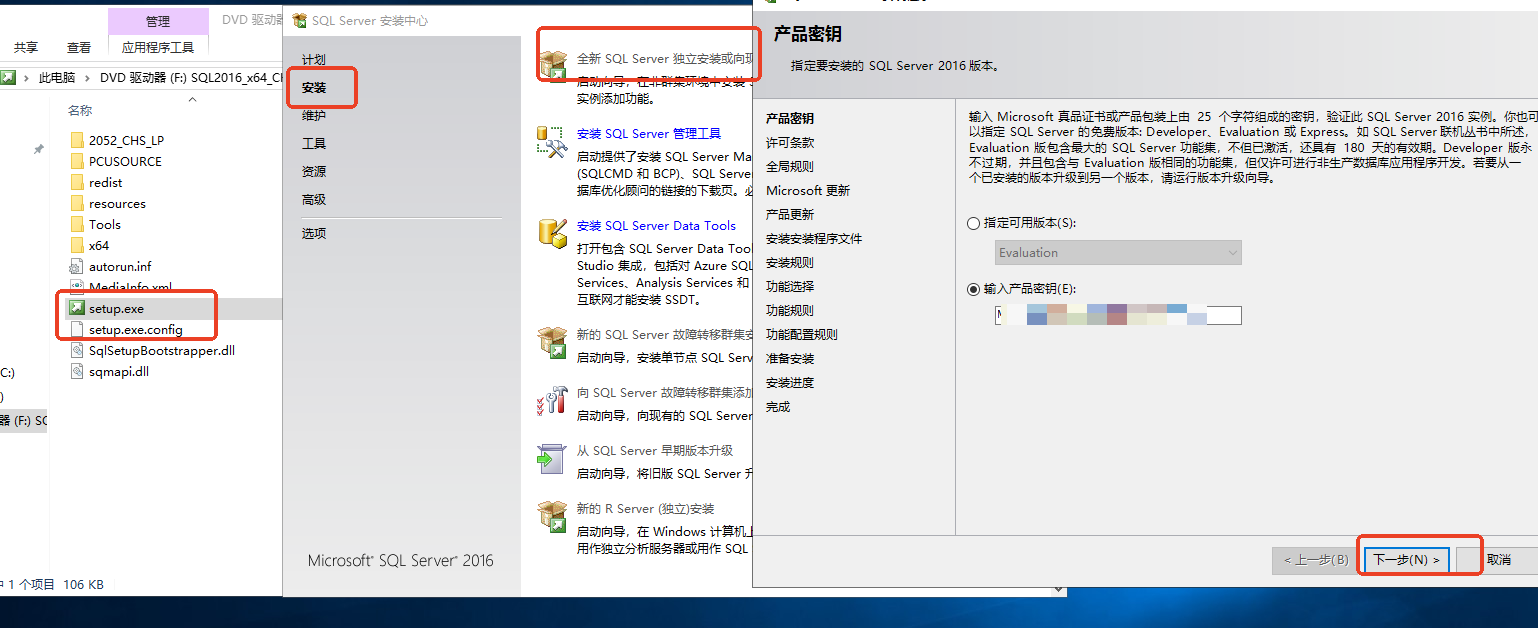The image size is (1538, 628).
Task: Open the 高级 page in 安装中心
Action: [x=314, y=200]
